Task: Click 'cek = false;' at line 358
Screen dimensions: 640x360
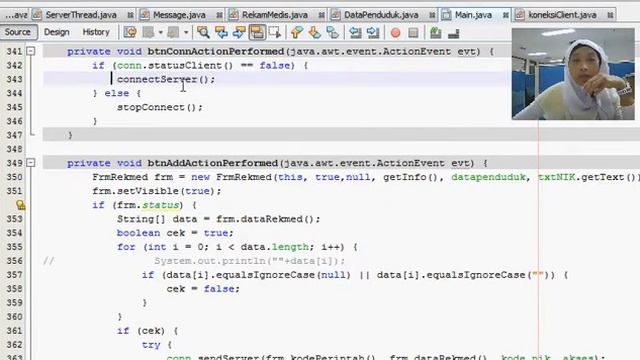Action: pyautogui.click(x=203, y=289)
